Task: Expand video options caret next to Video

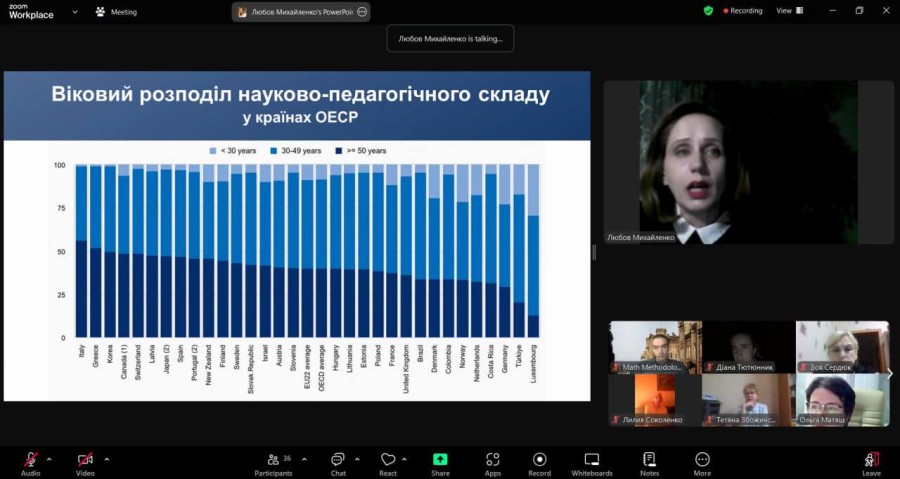Action: [106, 459]
